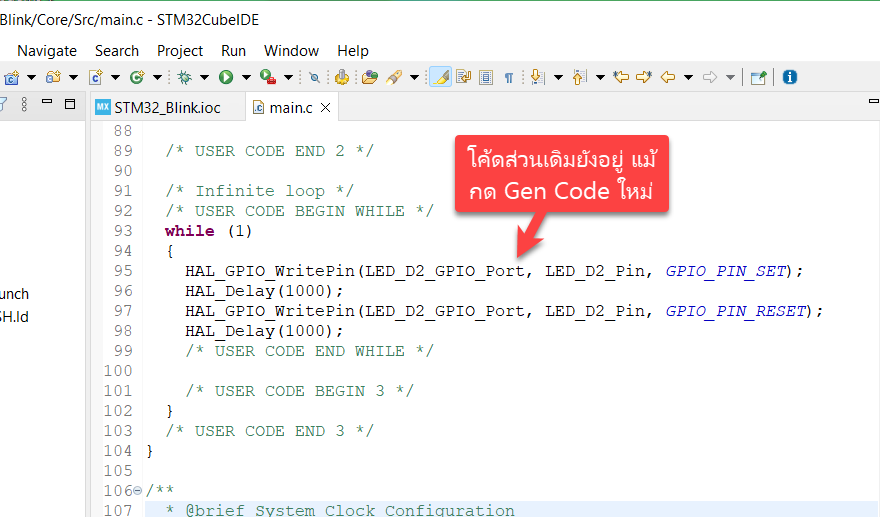The image size is (880, 517).
Task: Toggle the word wrap icon
Action: 464,77
